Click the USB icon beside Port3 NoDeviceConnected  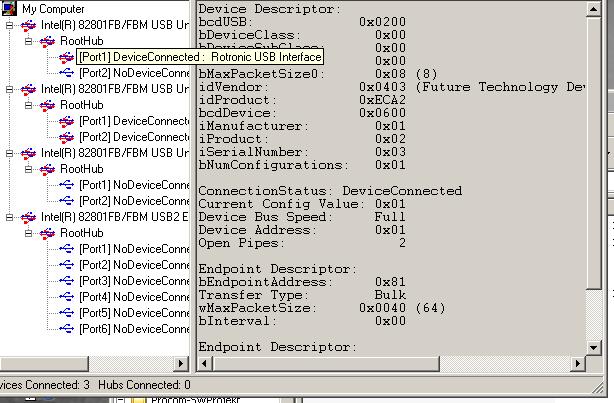coord(67,281)
